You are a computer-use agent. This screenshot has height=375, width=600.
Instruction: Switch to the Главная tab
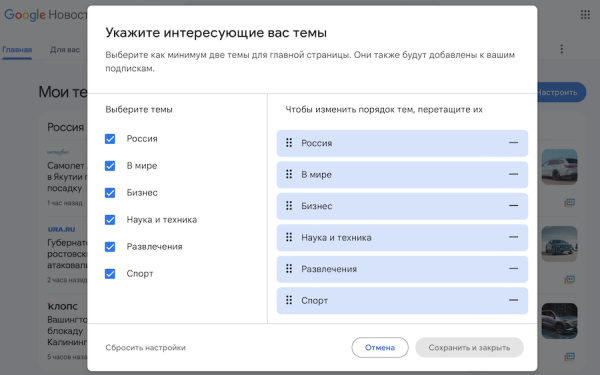coord(17,50)
